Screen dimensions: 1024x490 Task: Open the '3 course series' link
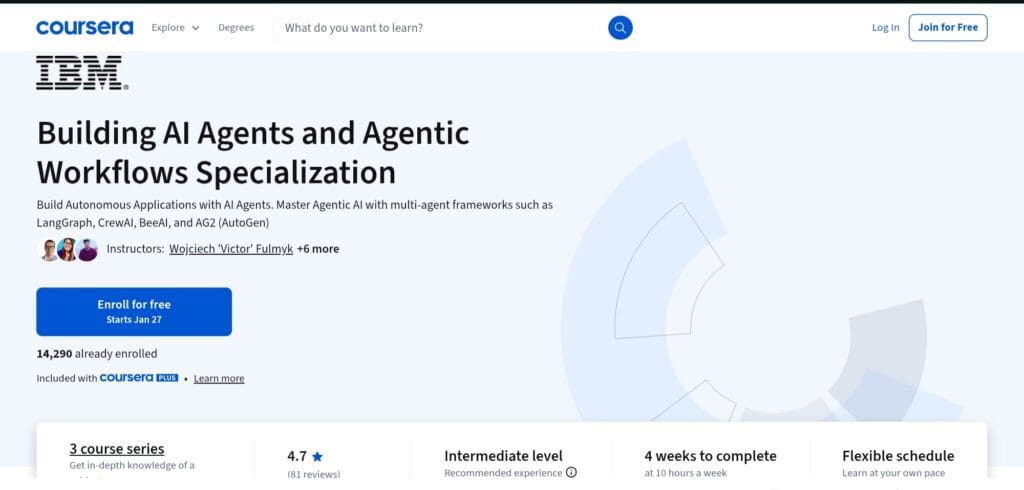117,449
